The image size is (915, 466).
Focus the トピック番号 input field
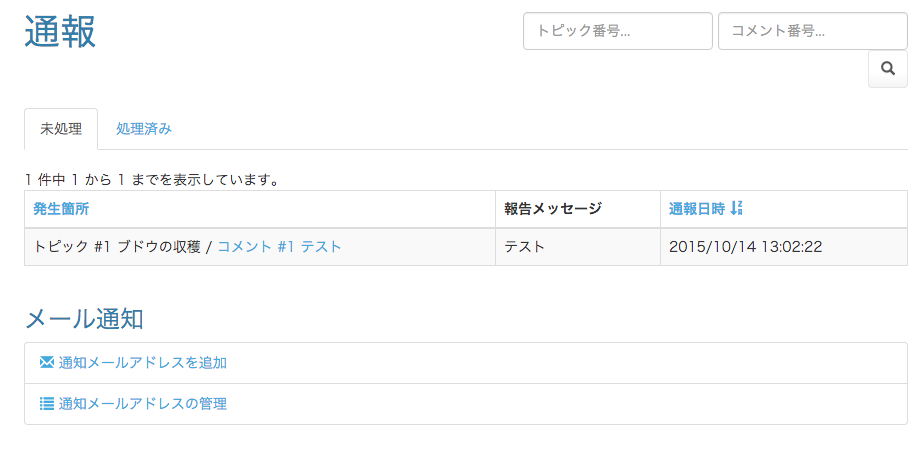(618, 31)
